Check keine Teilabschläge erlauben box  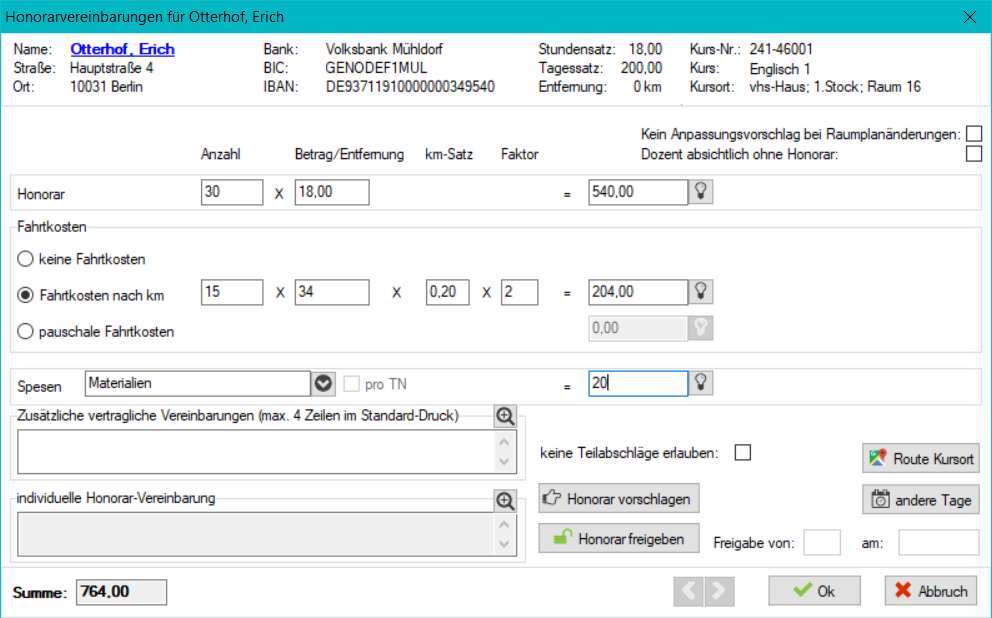[743, 453]
